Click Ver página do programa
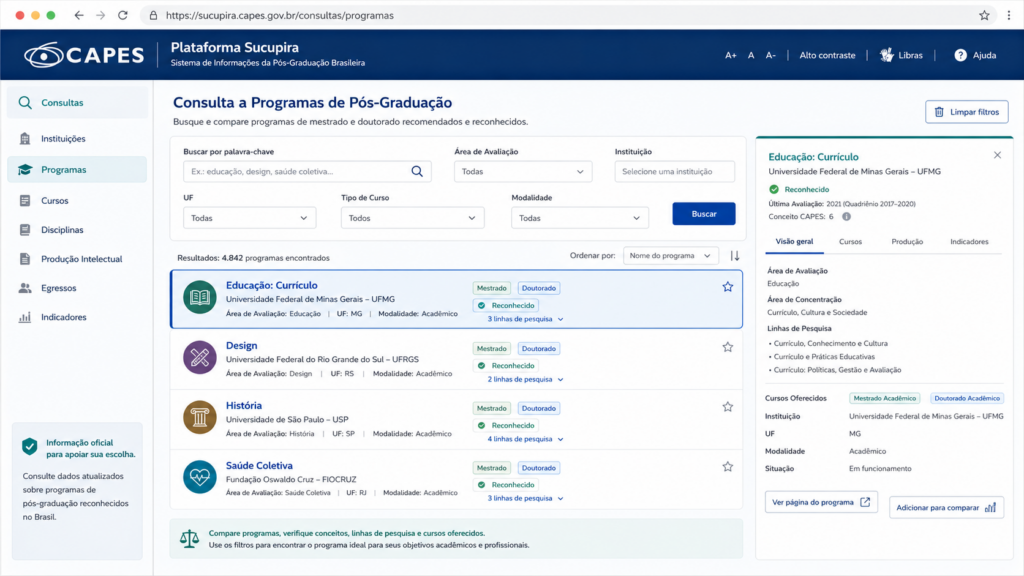 tap(821, 502)
